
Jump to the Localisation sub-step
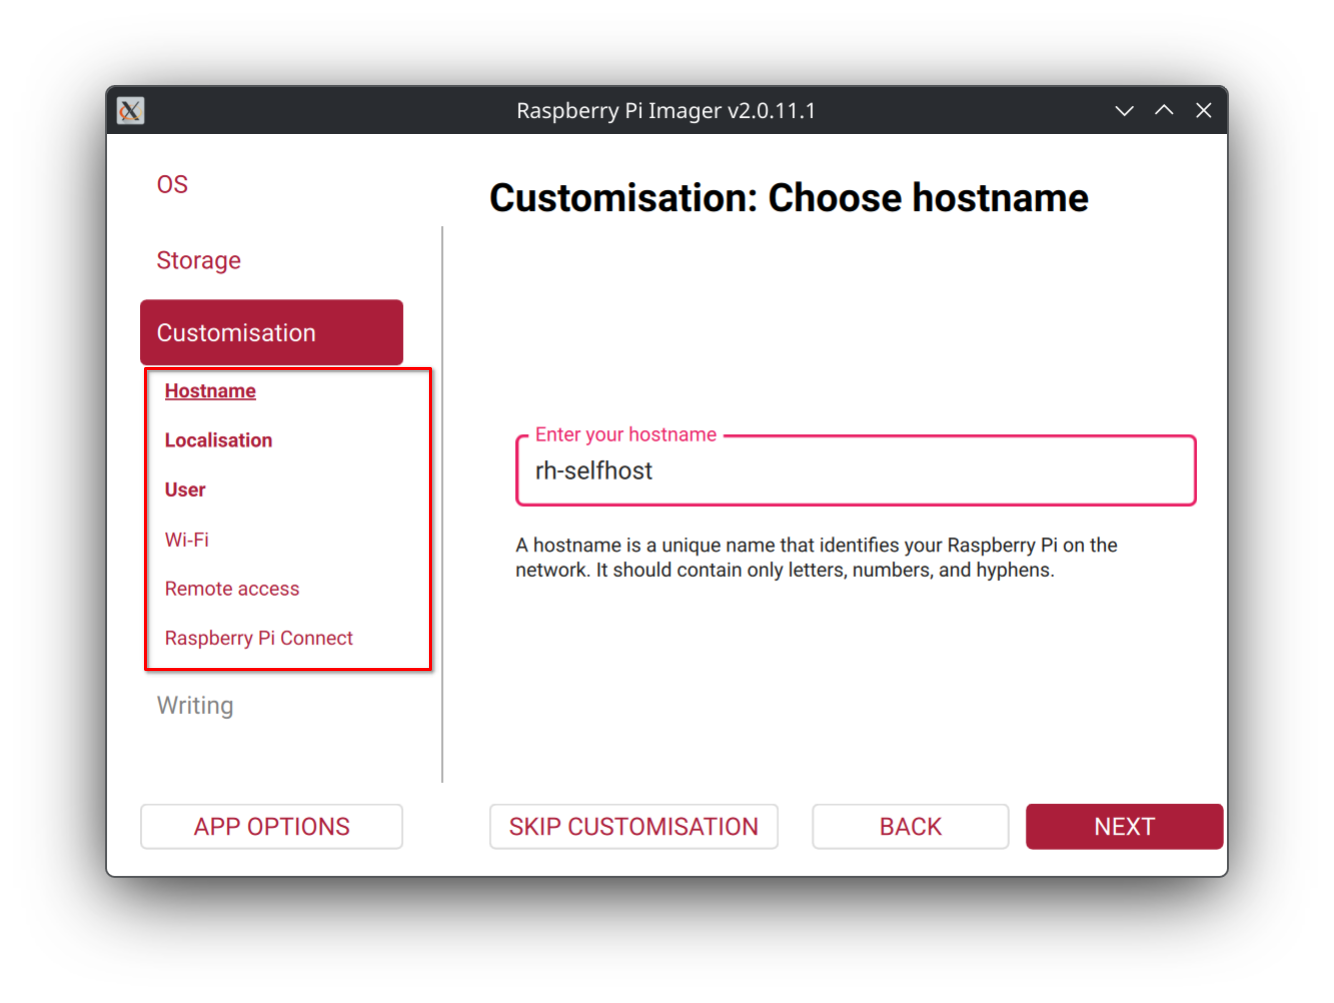[x=218, y=440]
